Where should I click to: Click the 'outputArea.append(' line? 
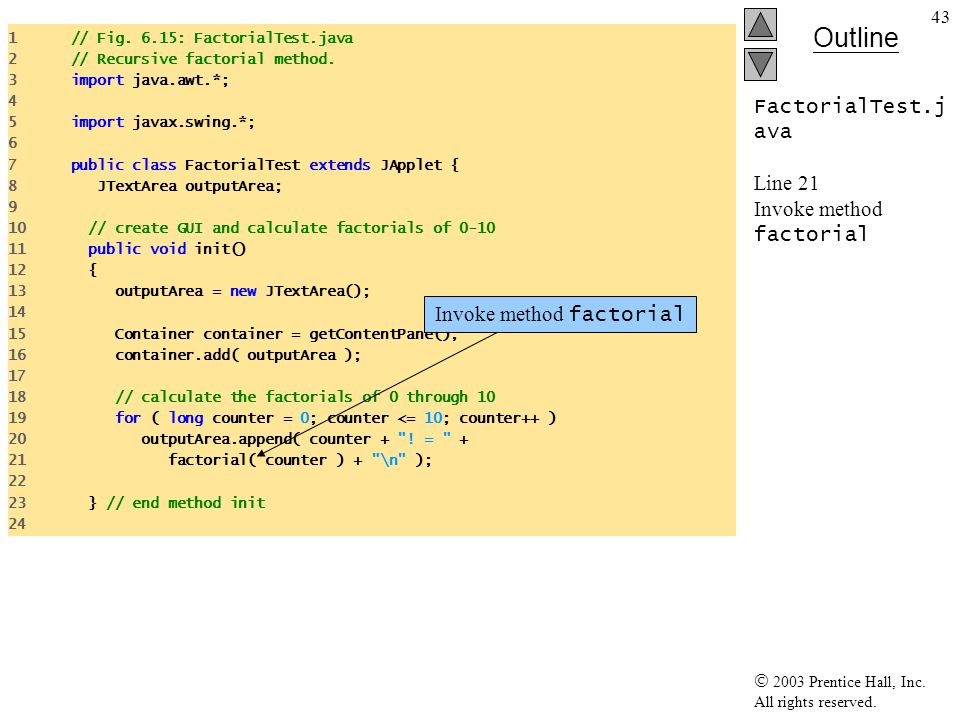pos(305,439)
